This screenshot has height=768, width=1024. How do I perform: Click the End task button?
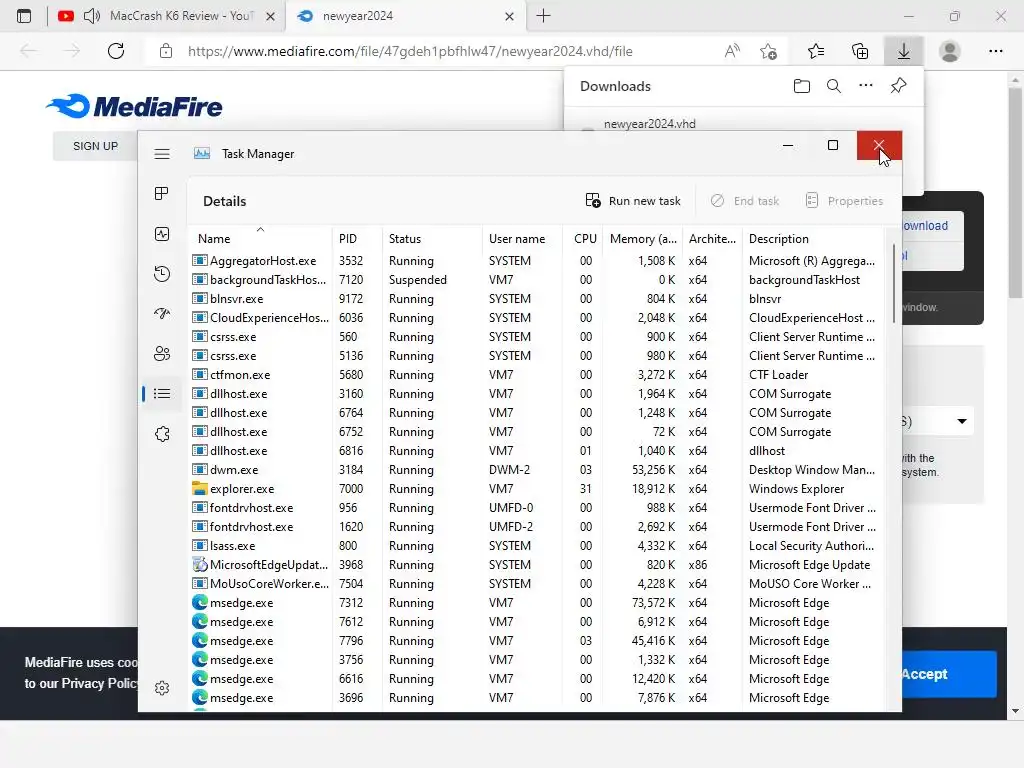point(744,201)
